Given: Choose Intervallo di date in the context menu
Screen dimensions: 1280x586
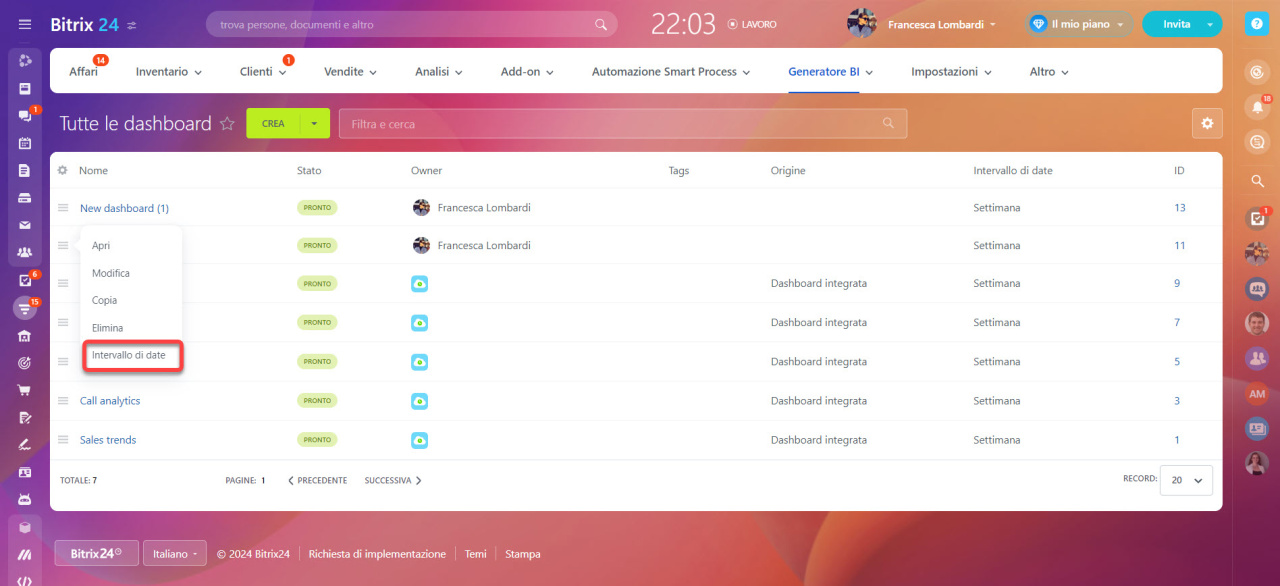Looking at the screenshot, I should pos(133,355).
